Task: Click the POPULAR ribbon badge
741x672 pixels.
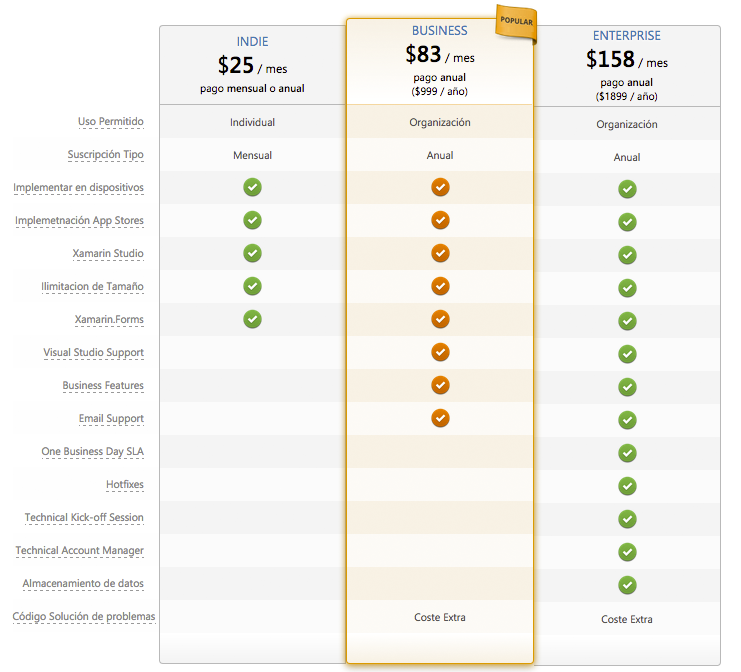Action: click(x=516, y=22)
